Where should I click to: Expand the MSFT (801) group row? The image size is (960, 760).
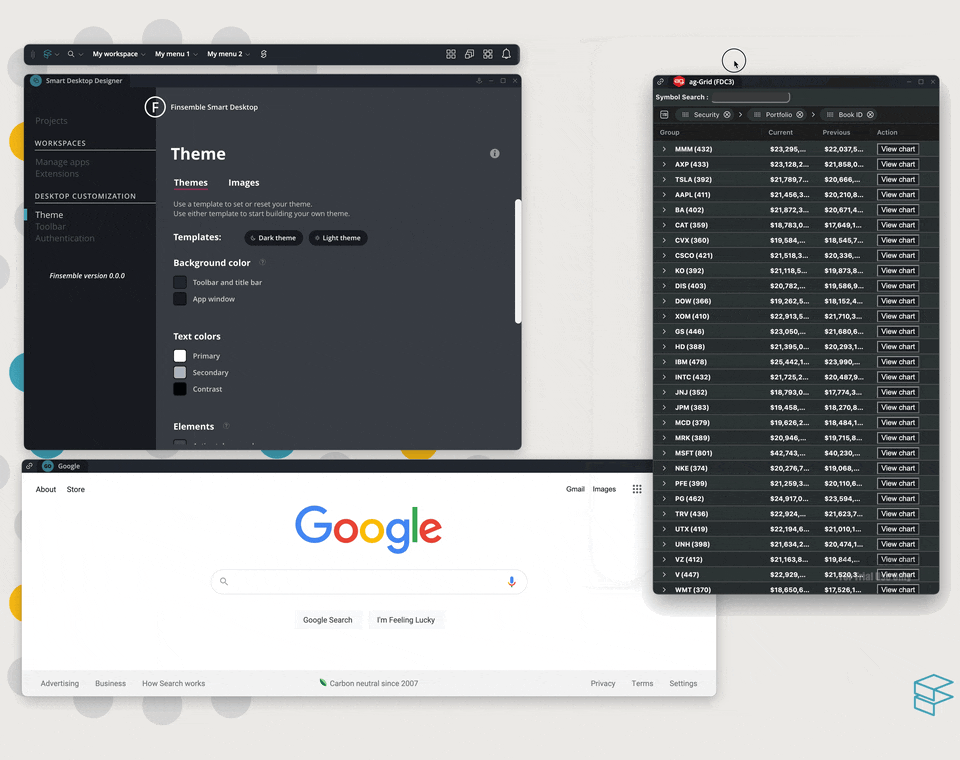coord(664,453)
